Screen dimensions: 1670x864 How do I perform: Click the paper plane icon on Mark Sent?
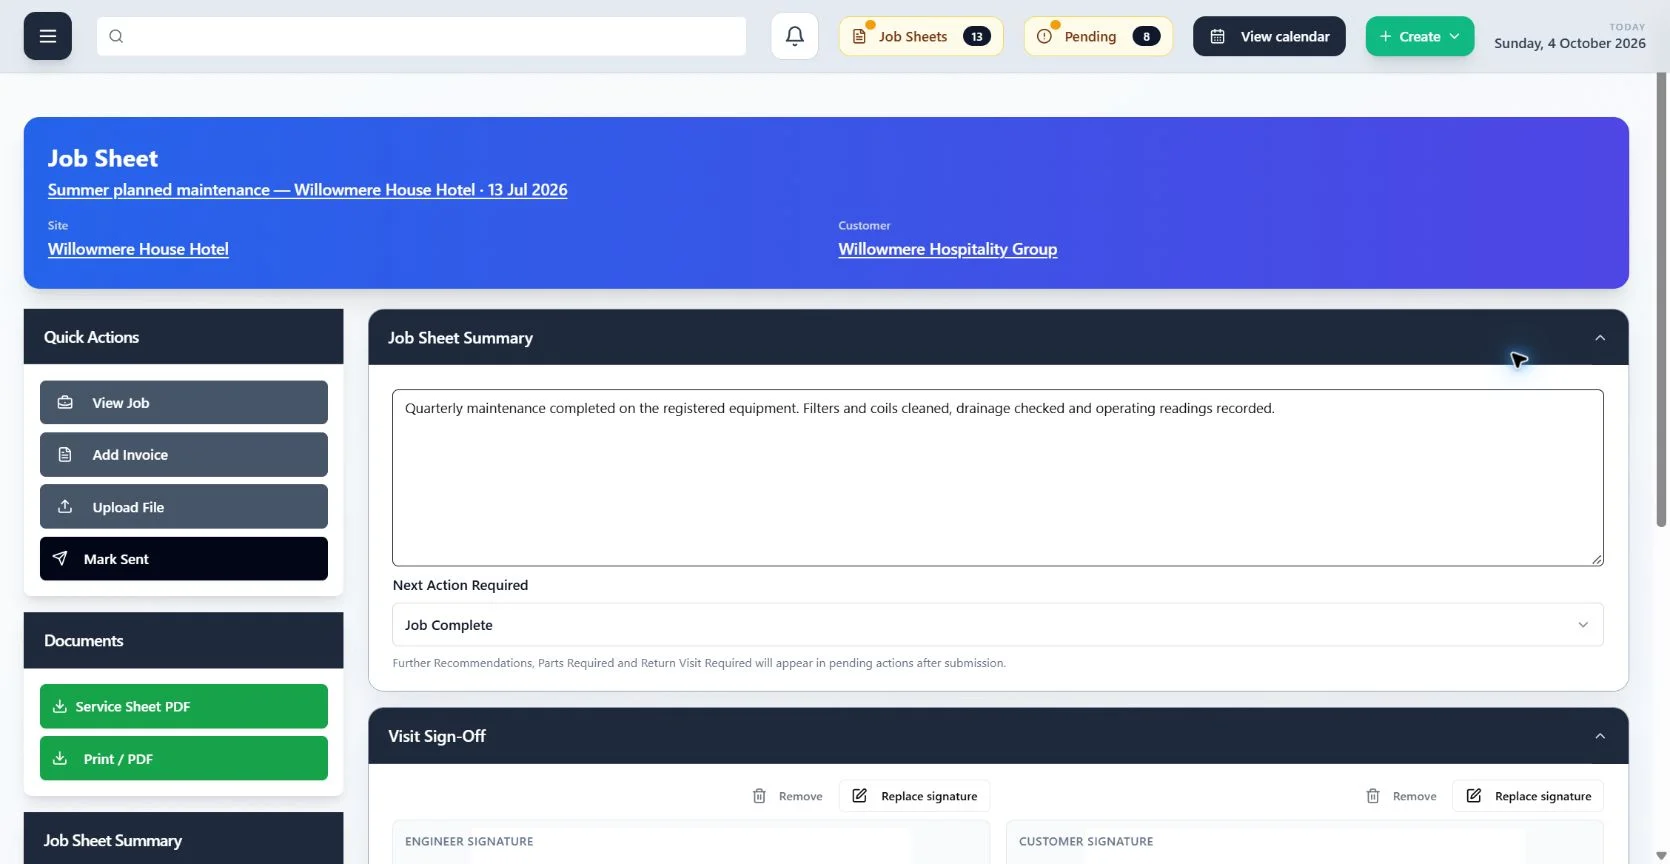60,559
